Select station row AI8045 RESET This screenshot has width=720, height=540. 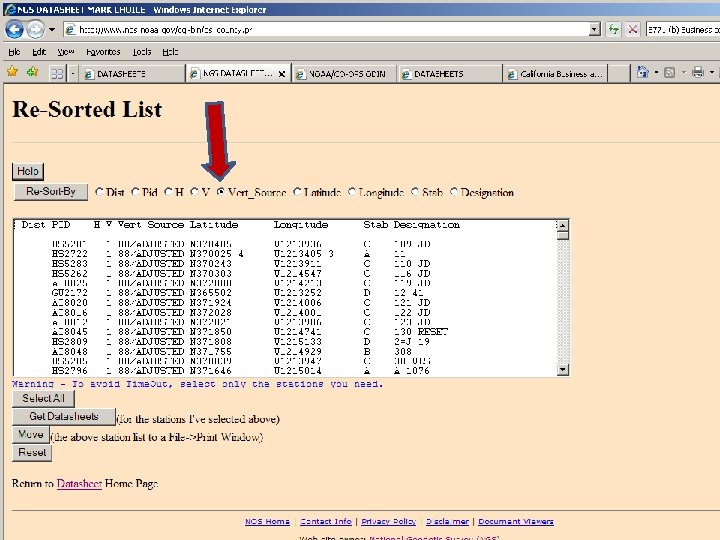tap(285, 332)
